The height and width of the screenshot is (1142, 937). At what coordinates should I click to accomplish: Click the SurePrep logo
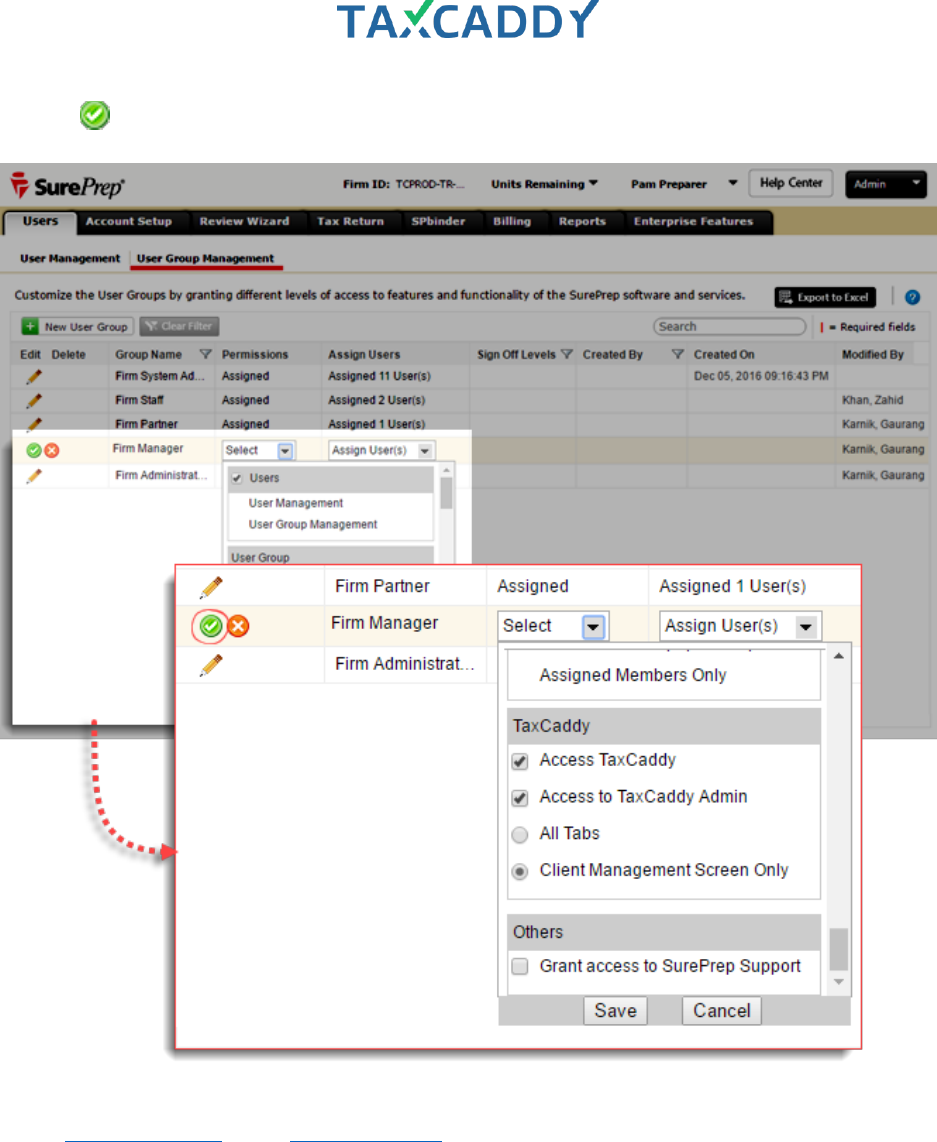(68, 186)
